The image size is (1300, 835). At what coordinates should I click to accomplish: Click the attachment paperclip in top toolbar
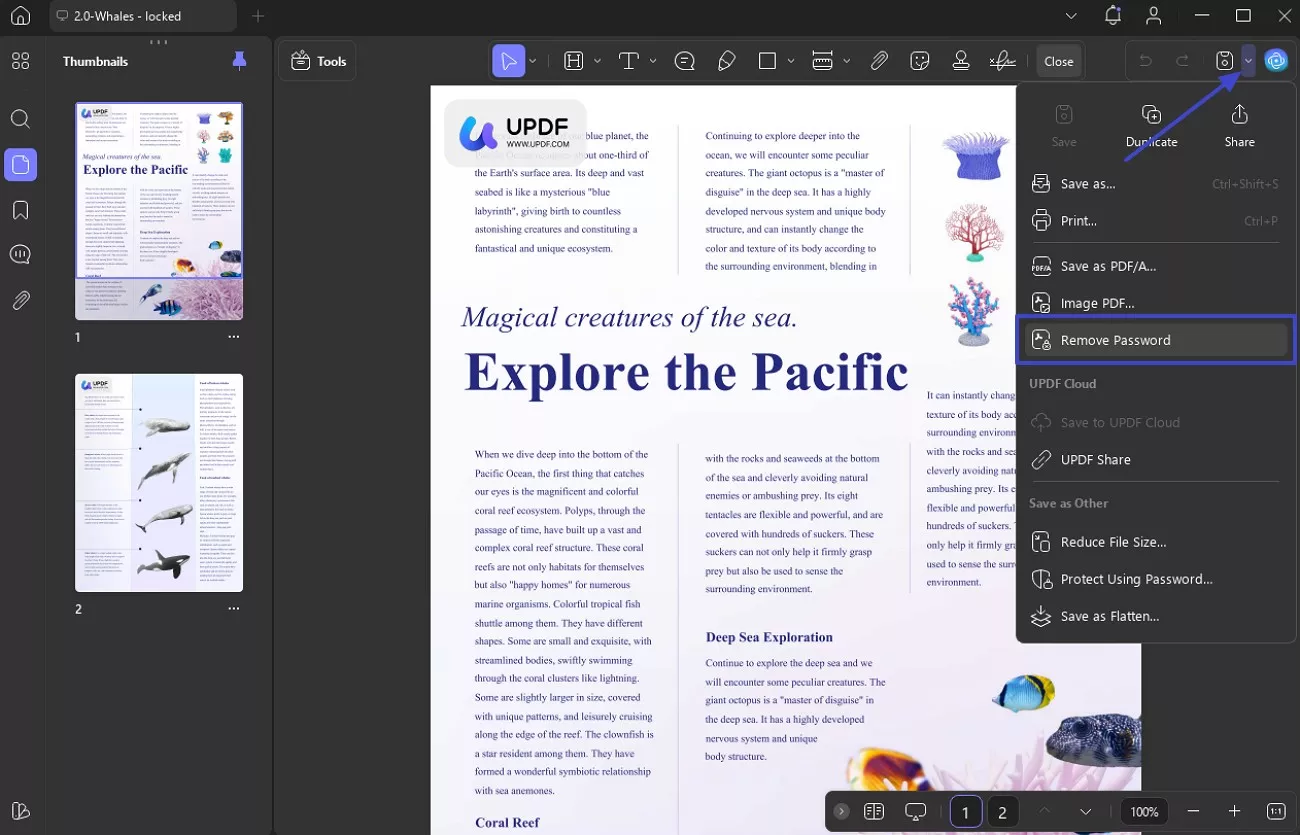click(879, 61)
